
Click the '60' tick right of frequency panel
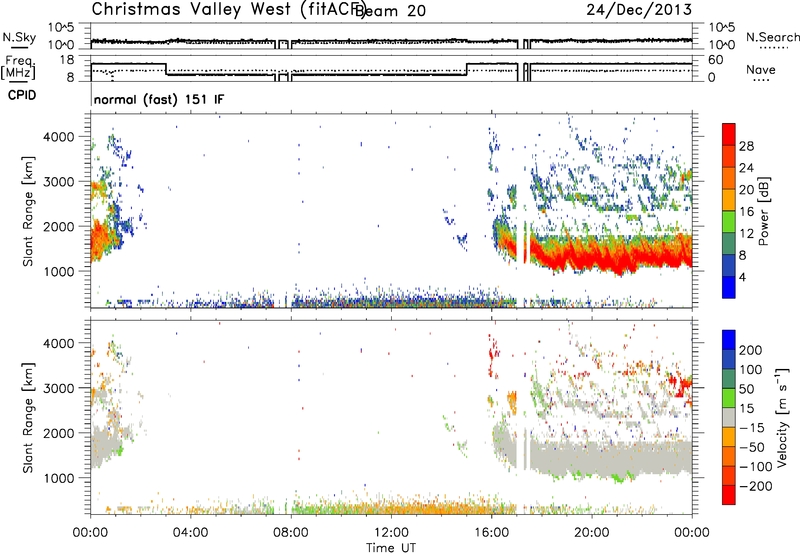tap(715, 60)
